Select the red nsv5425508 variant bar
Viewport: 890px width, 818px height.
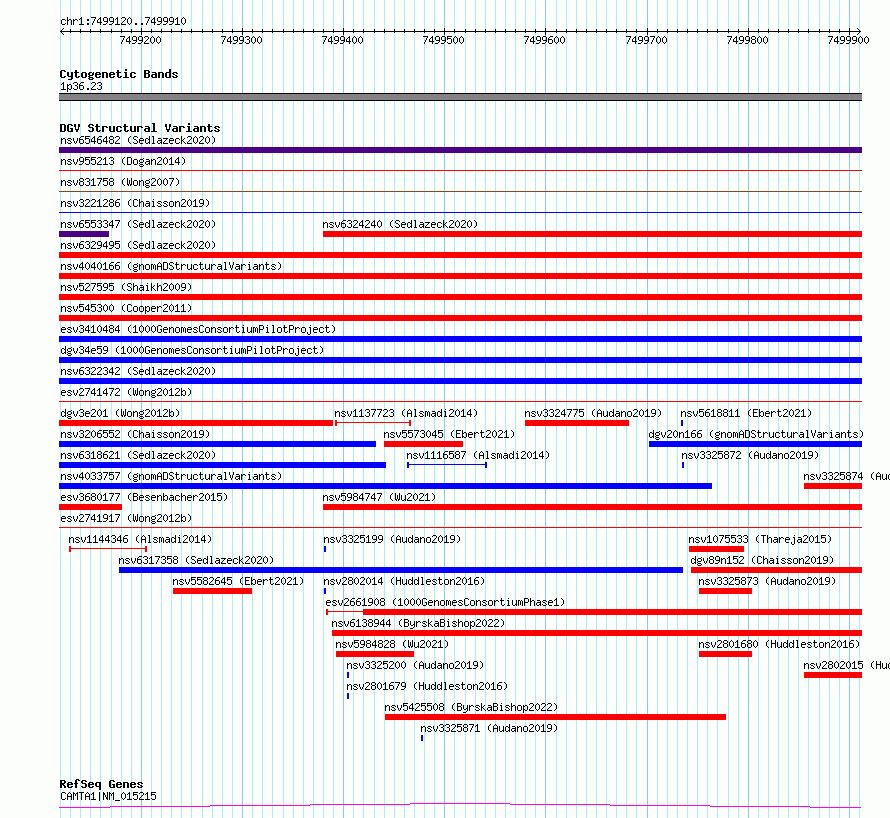pos(555,717)
